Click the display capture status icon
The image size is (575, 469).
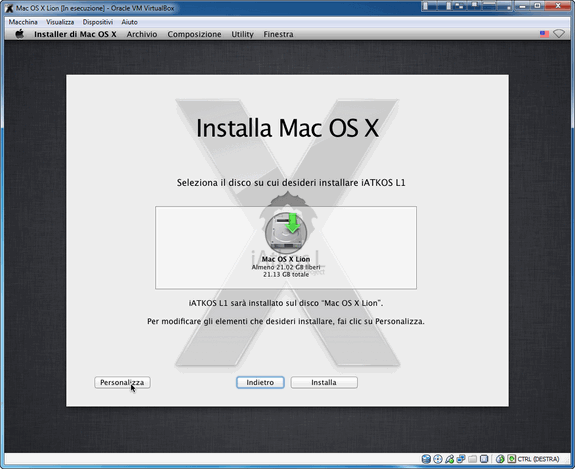point(484,459)
